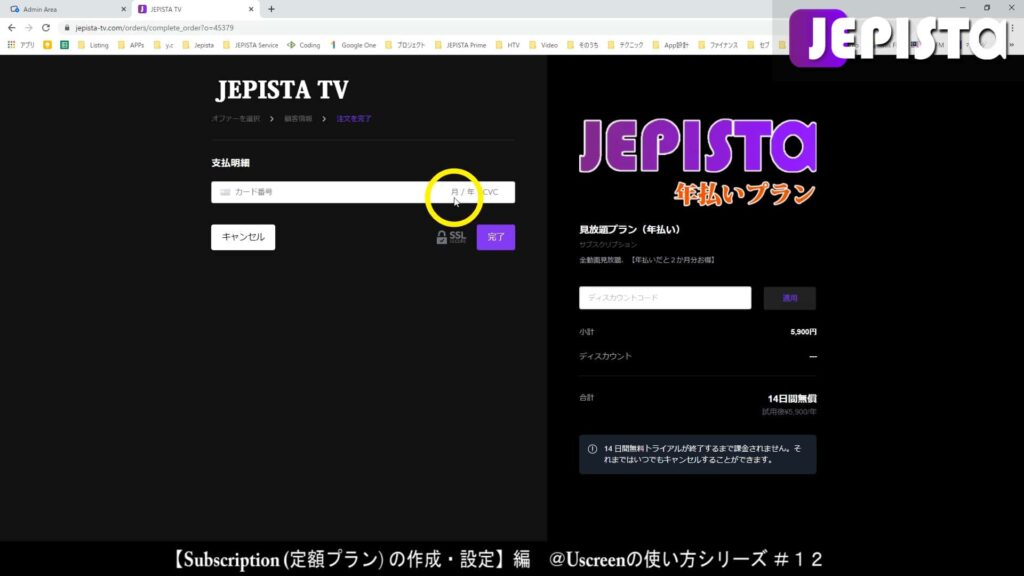Click the SSL secure lock badge

click(451, 237)
